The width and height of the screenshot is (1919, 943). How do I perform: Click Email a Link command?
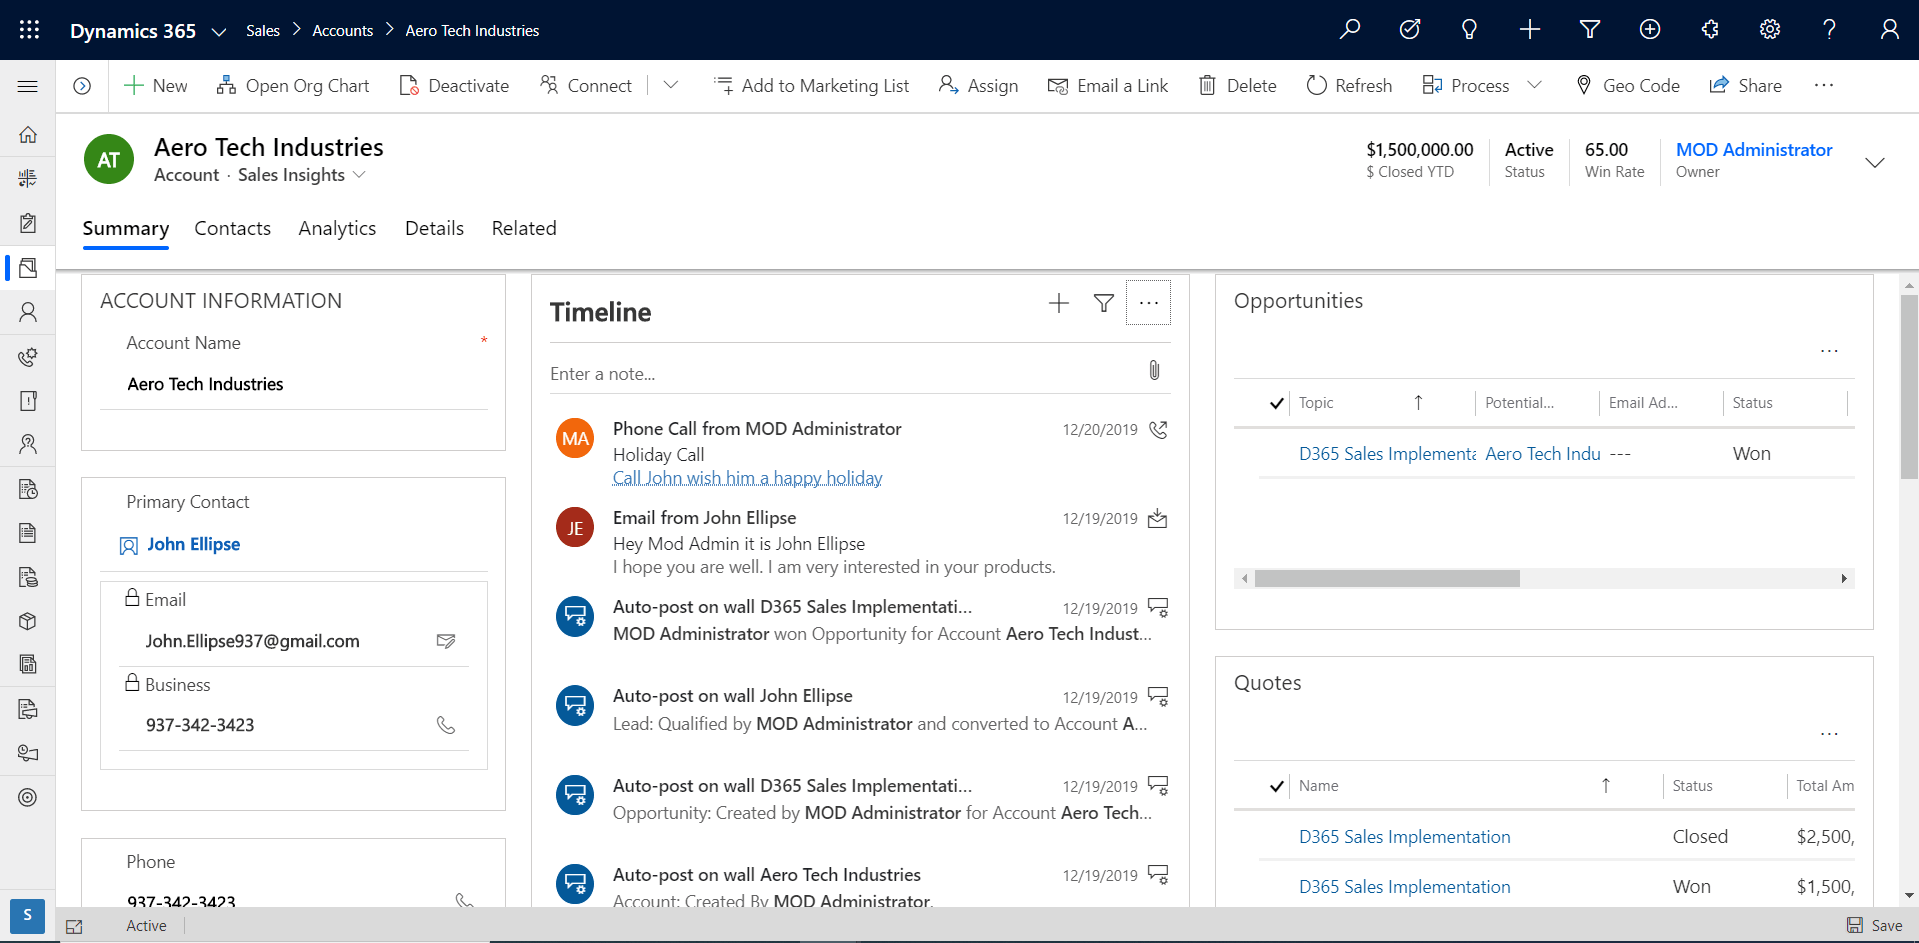click(1108, 86)
